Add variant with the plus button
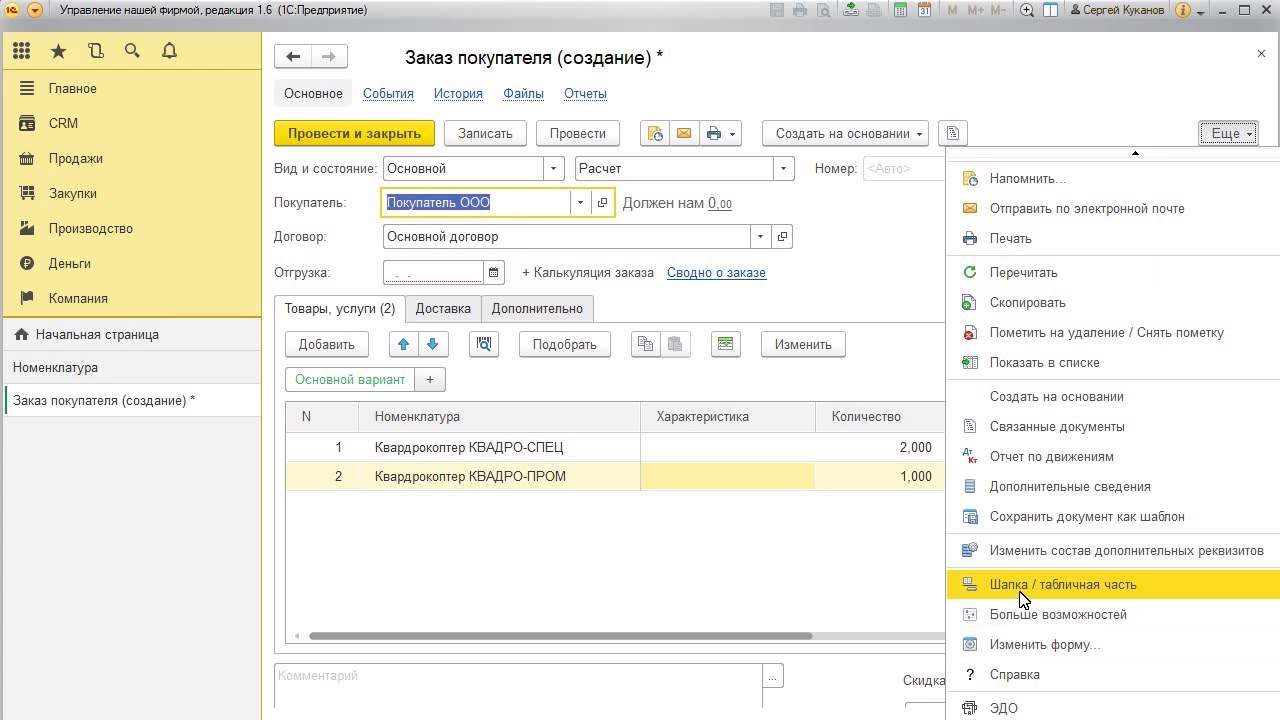 430,379
